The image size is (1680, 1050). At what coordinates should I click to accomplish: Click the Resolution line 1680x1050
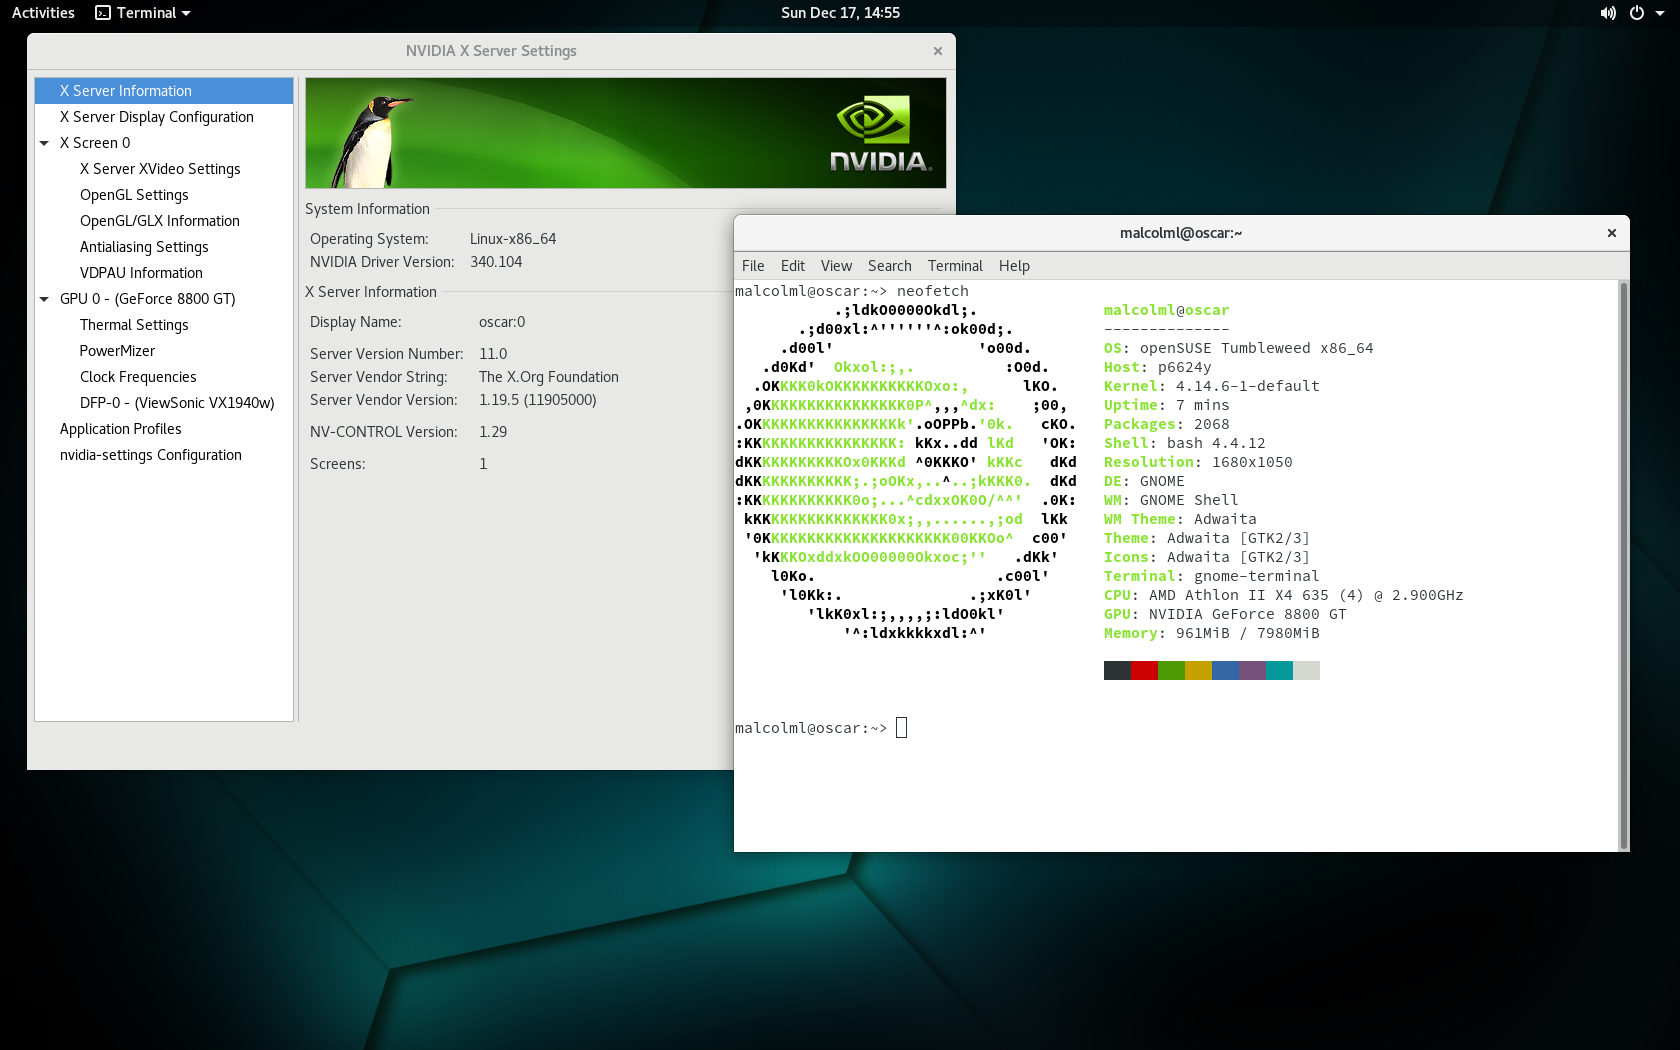click(1198, 463)
